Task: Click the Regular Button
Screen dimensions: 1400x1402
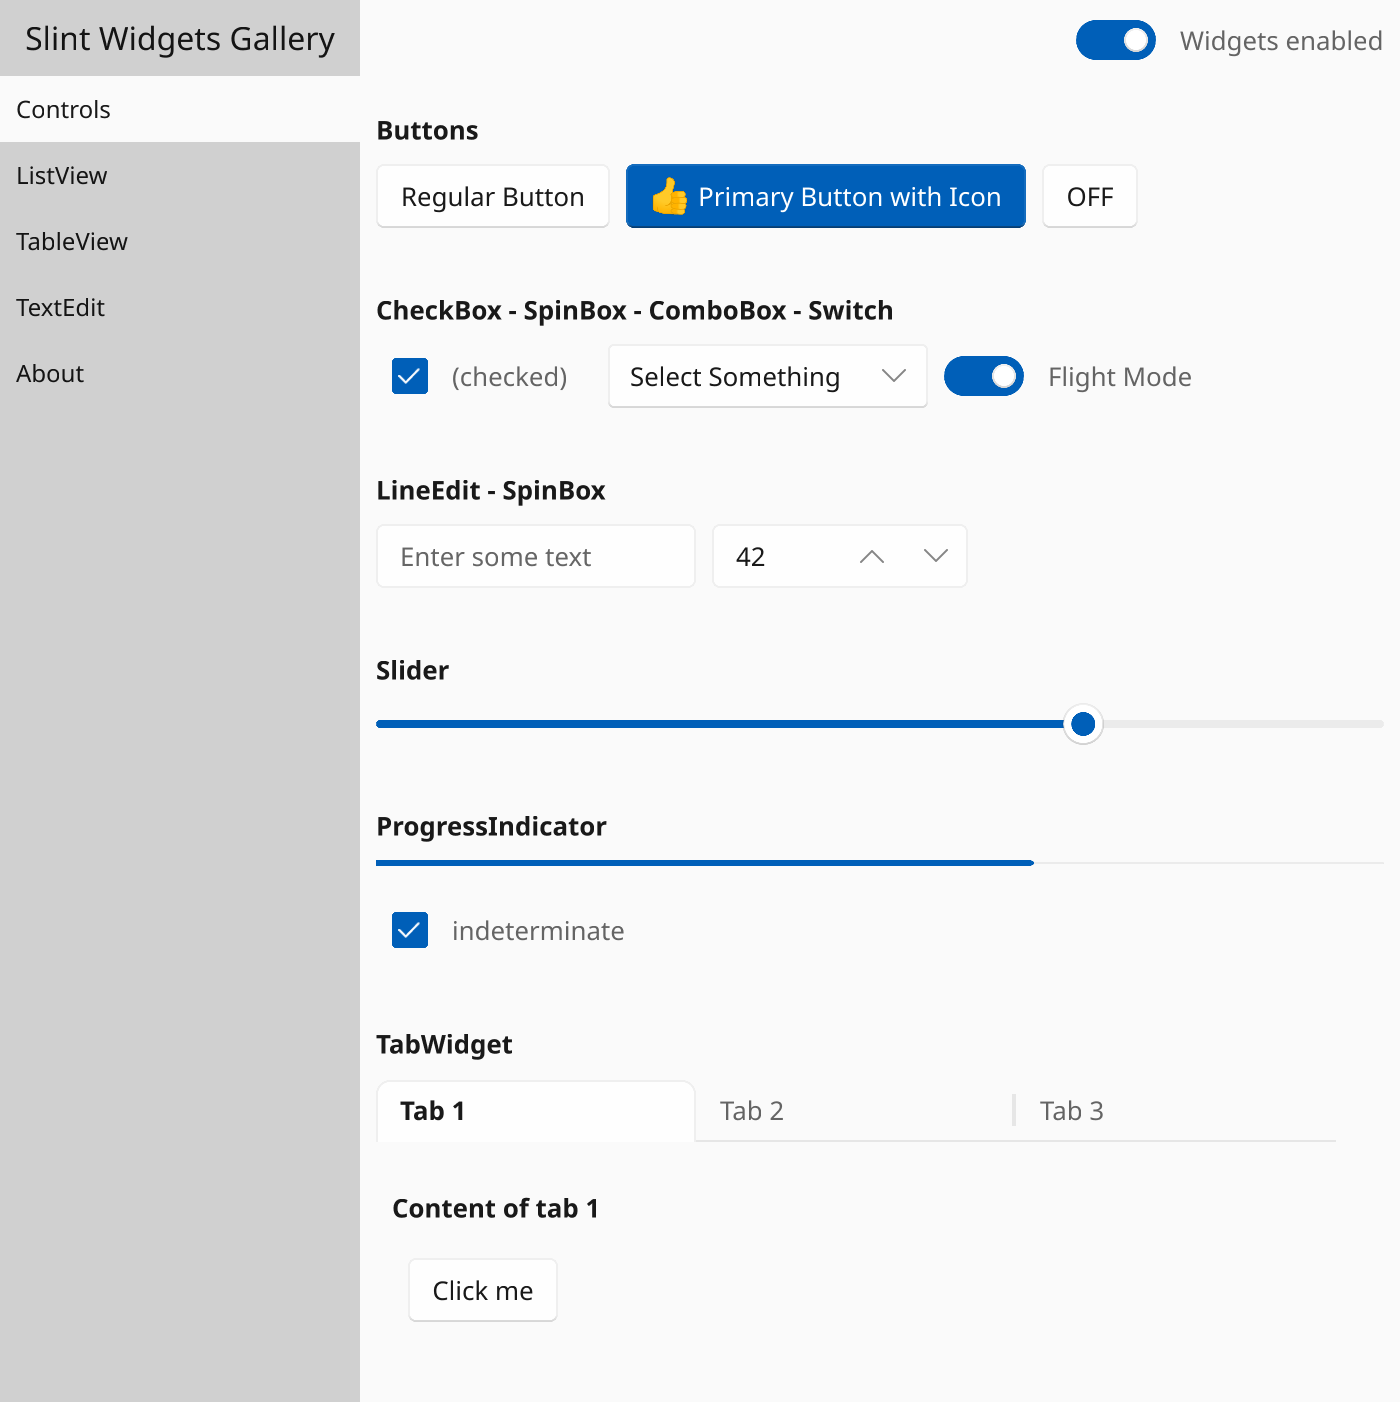Action: pyautogui.click(x=492, y=196)
